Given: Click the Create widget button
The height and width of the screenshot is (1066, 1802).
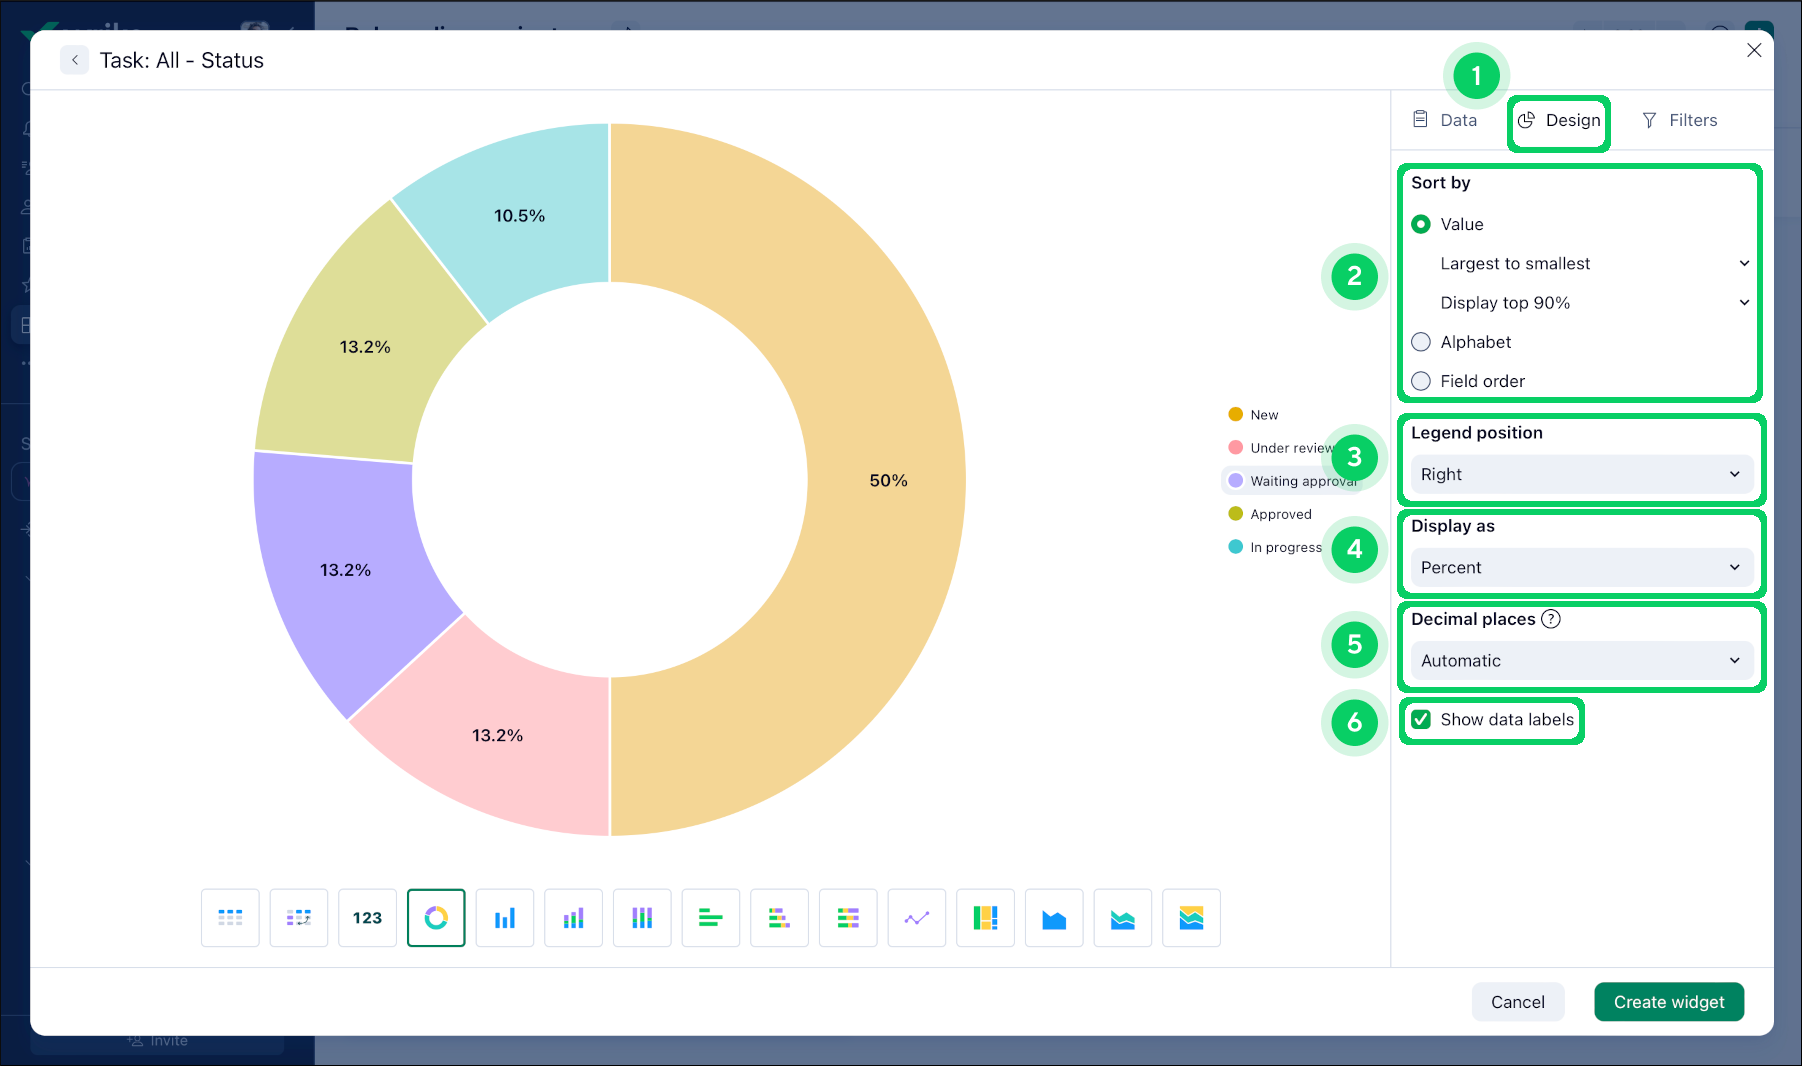Looking at the screenshot, I should click(x=1668, y=1001).
